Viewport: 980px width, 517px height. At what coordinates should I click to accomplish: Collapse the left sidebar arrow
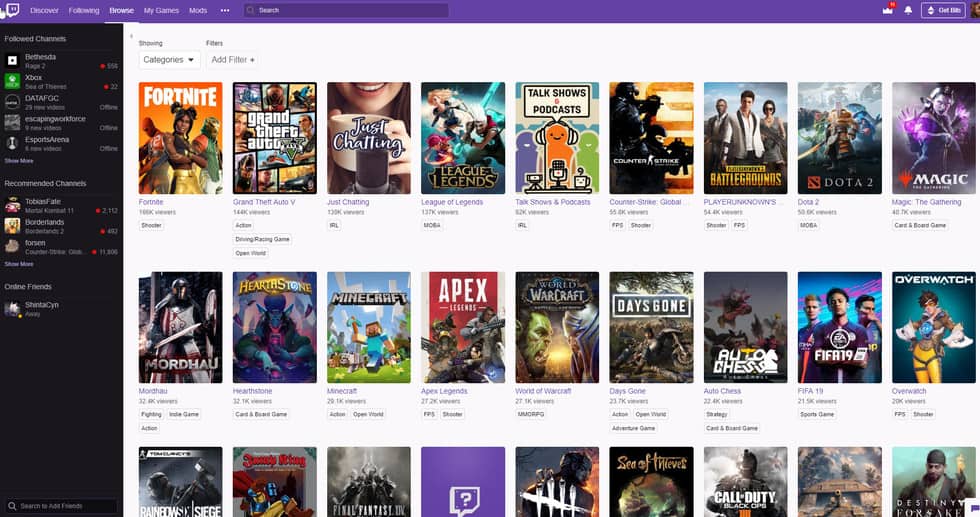point(131,36)
